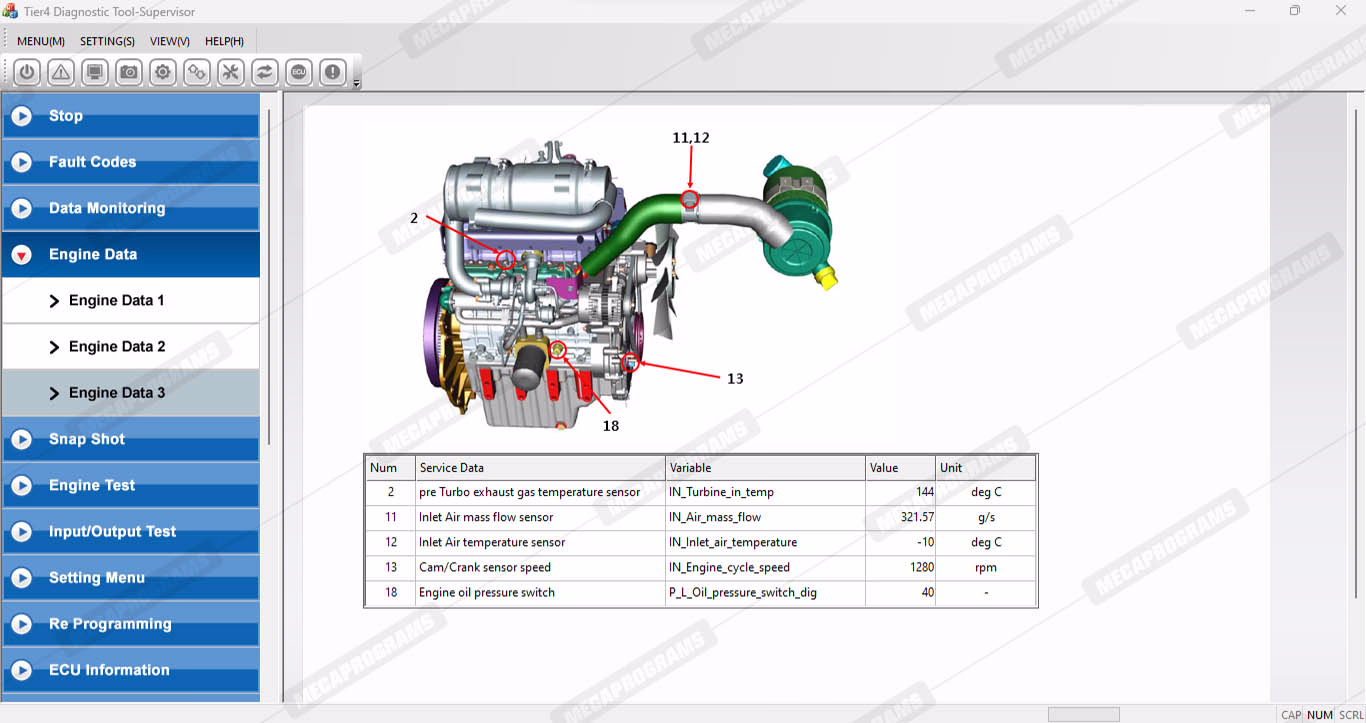
Task: Click the sidebar vertical scrollbar
Action: coord(269,275)
